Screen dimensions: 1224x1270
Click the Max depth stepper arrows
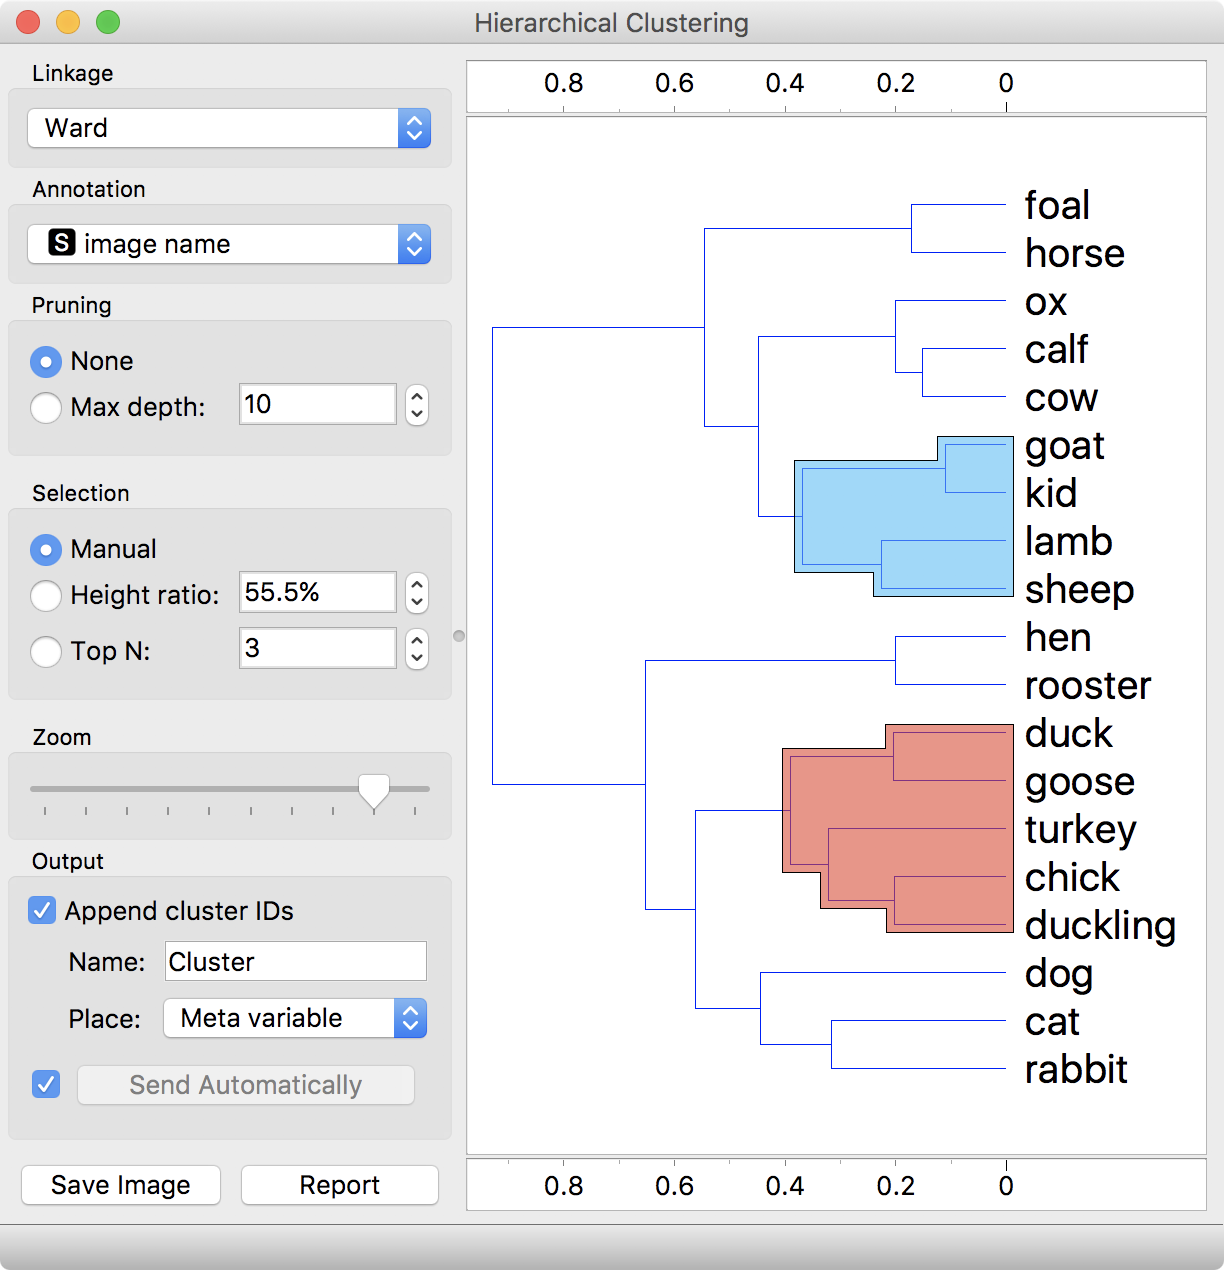[417, 405]
